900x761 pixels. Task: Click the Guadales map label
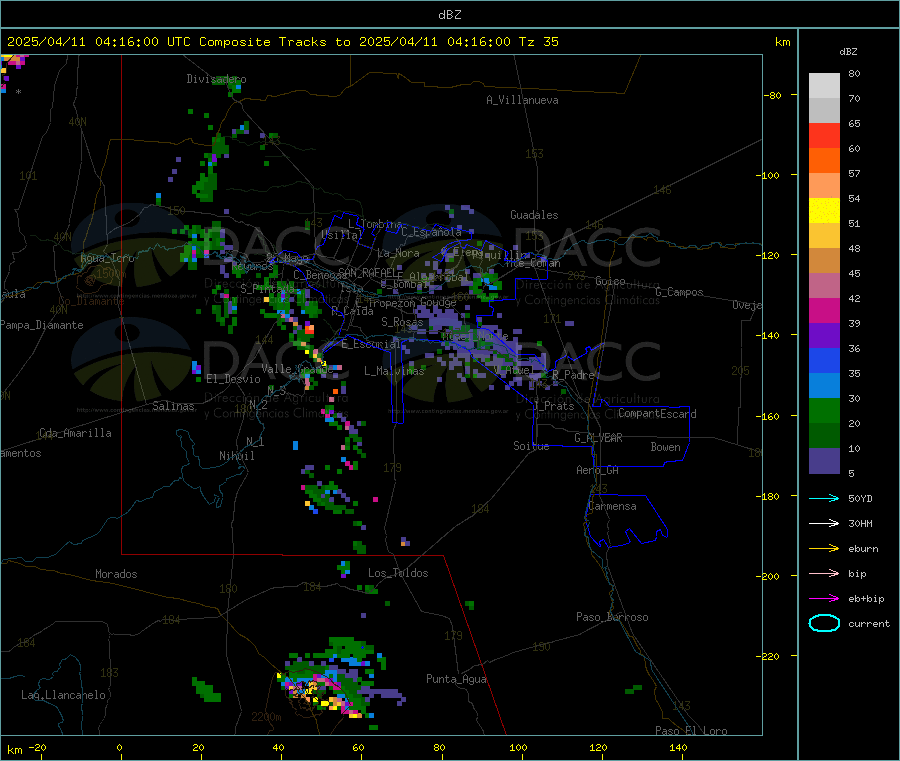534,215
